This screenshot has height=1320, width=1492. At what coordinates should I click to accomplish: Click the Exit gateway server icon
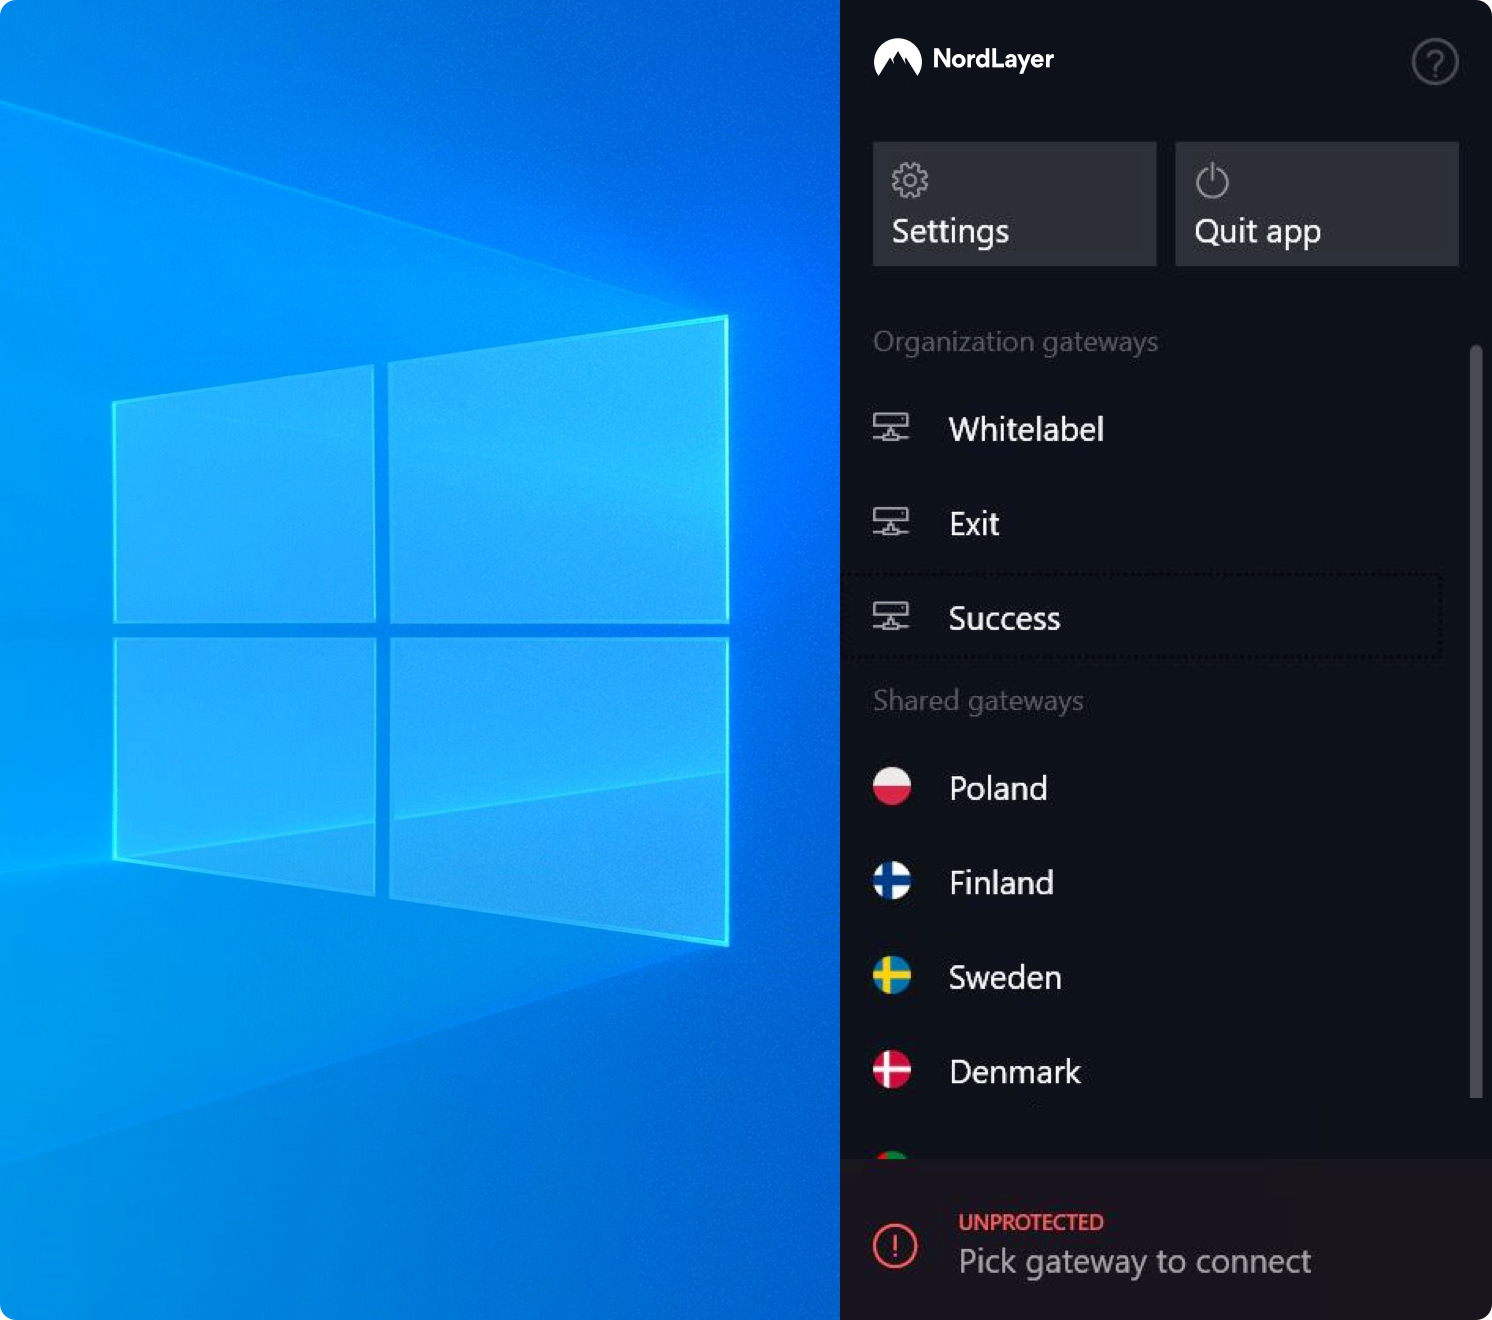tap(891, 522)
